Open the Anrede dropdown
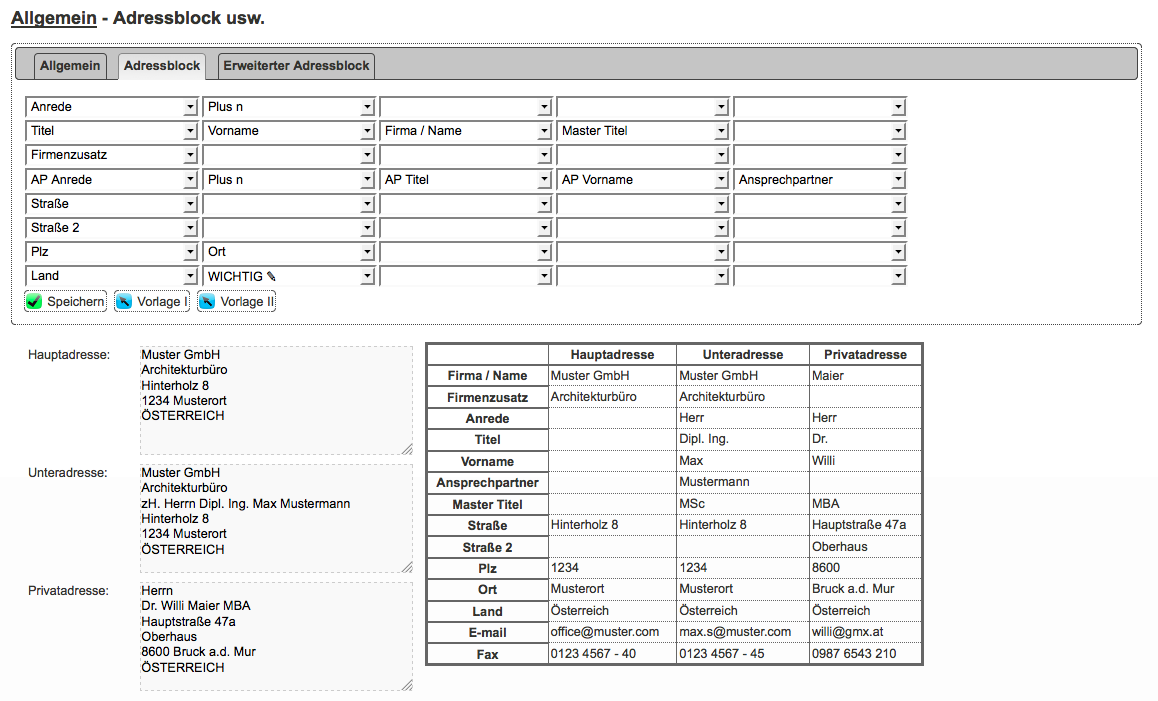Viewport: 1158px width, 701px height. [111, 107]
